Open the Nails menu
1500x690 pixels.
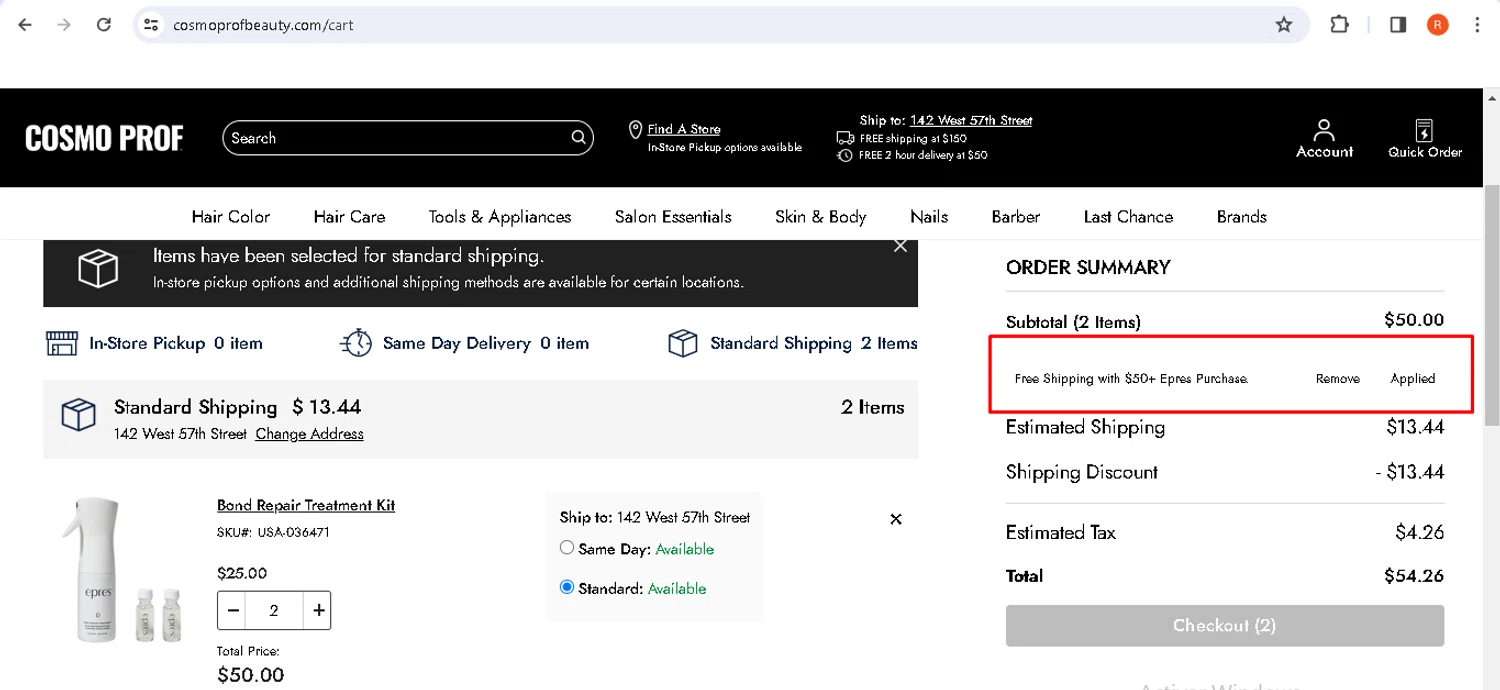click(x=929, y=217)
